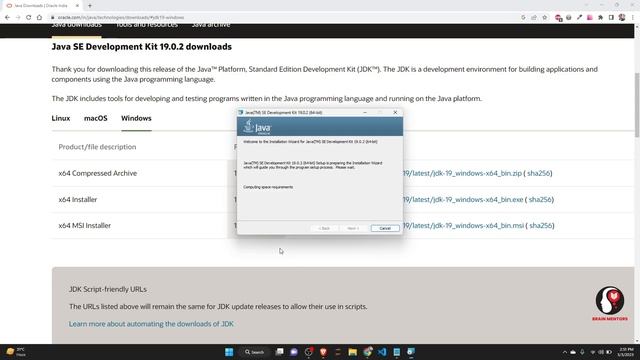This screenshot has width=640, height=360.
Task: Click the 'x64 Compressed Archive' row label
Action: (x=98, y=173)
